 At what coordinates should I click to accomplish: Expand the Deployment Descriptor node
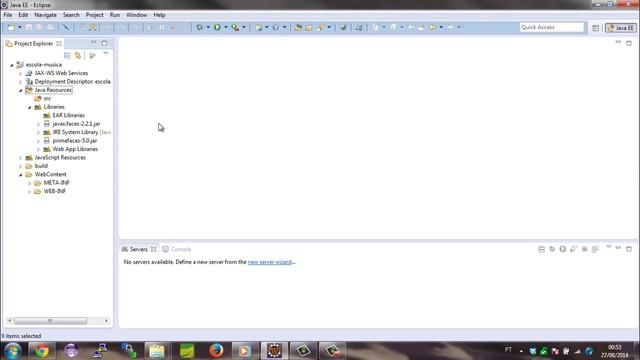(x=21, y=82)
